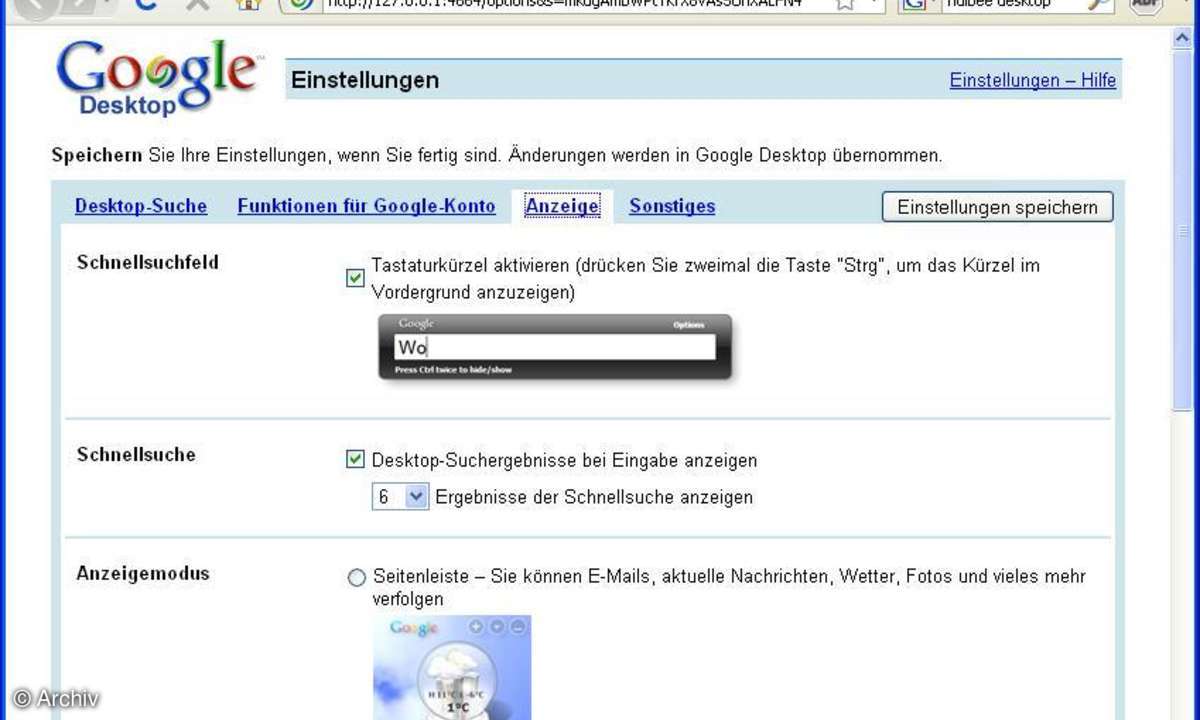The height and width of the screenshot is (720, 1200).
Task: Click the magnifier icon in browser search box
Action: (1098, 4)
